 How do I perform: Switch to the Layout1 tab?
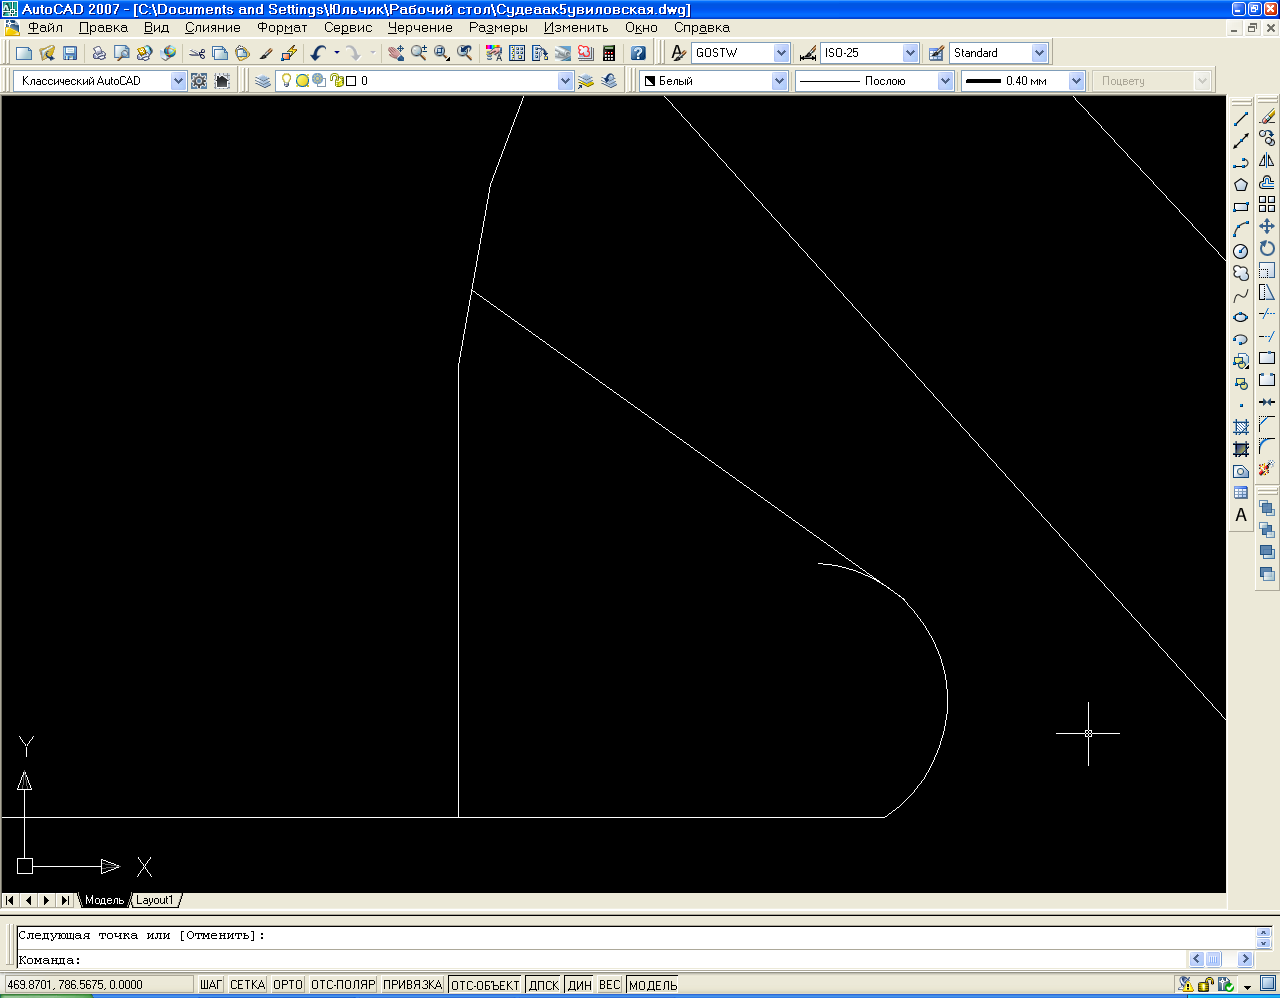pyautogui.click(x=155, y=900)
